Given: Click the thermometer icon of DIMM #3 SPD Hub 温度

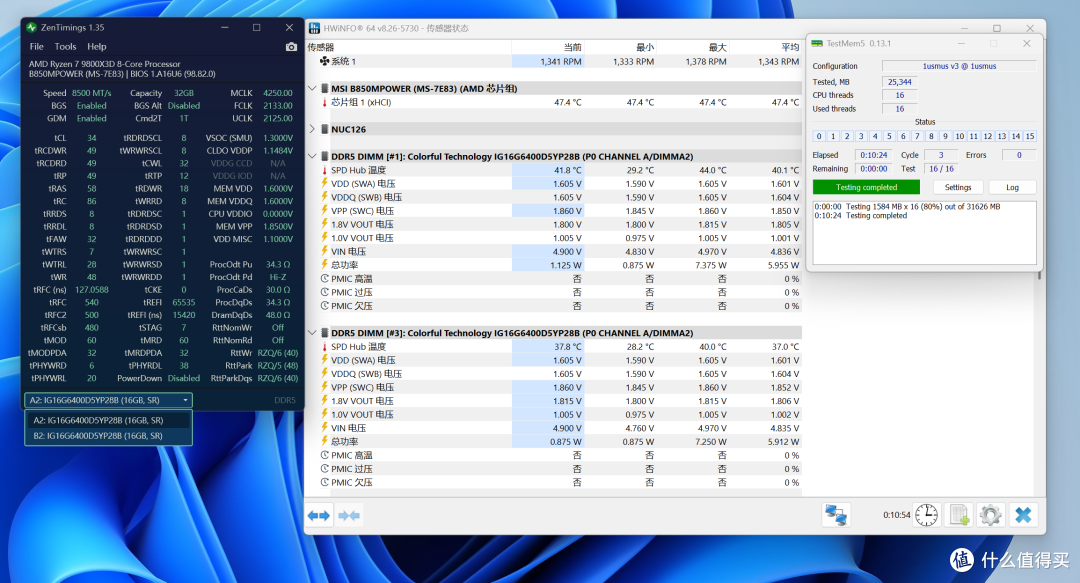Looking at the screenshot, I should [x=324, y=347].
